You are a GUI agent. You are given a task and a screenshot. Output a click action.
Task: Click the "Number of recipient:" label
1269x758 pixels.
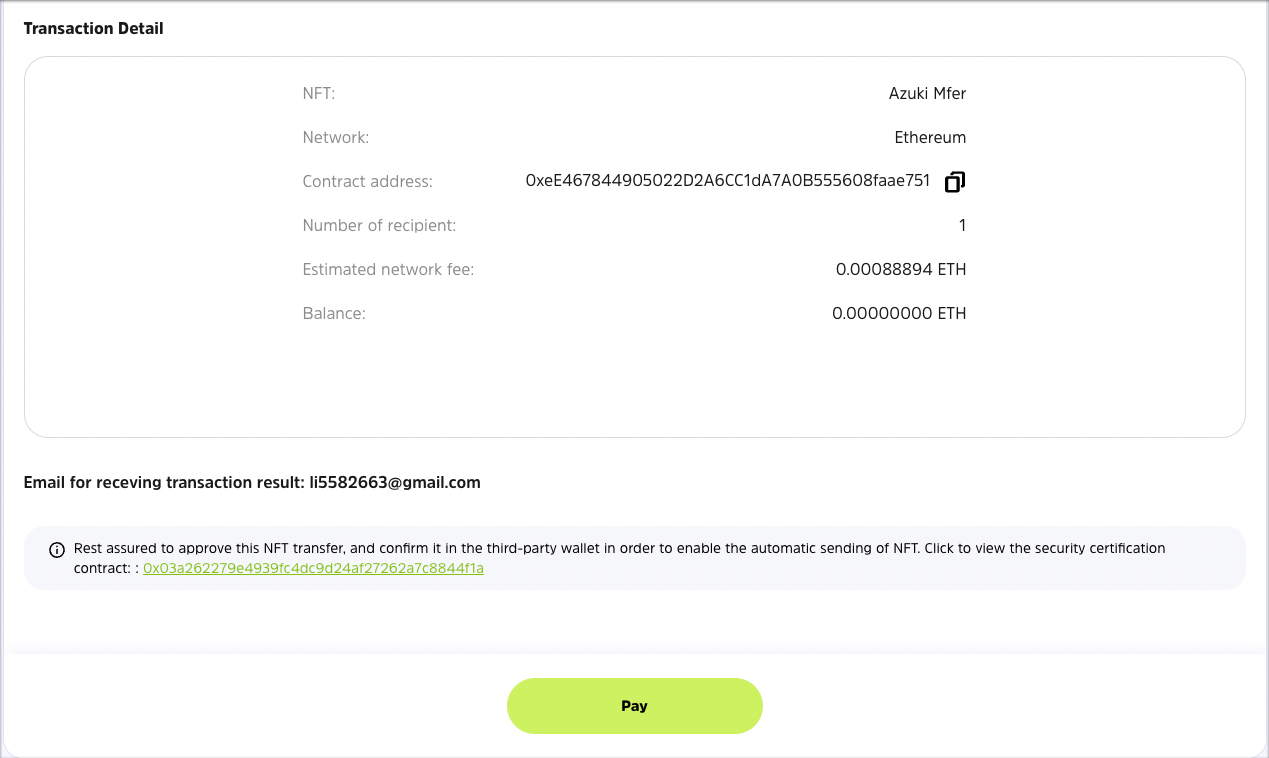379,226
